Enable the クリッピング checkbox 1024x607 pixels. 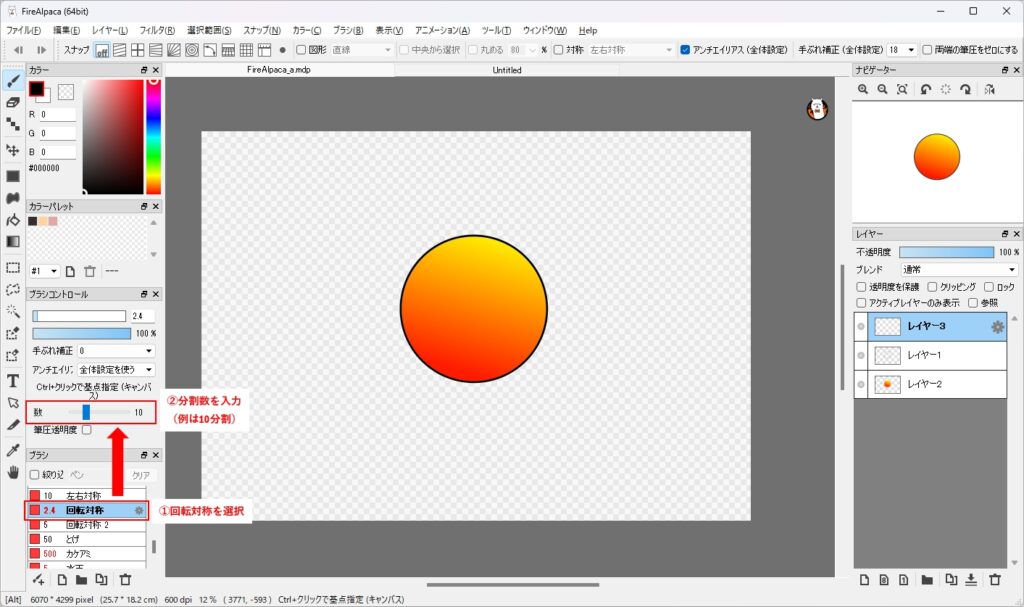[x=933, y=287]
